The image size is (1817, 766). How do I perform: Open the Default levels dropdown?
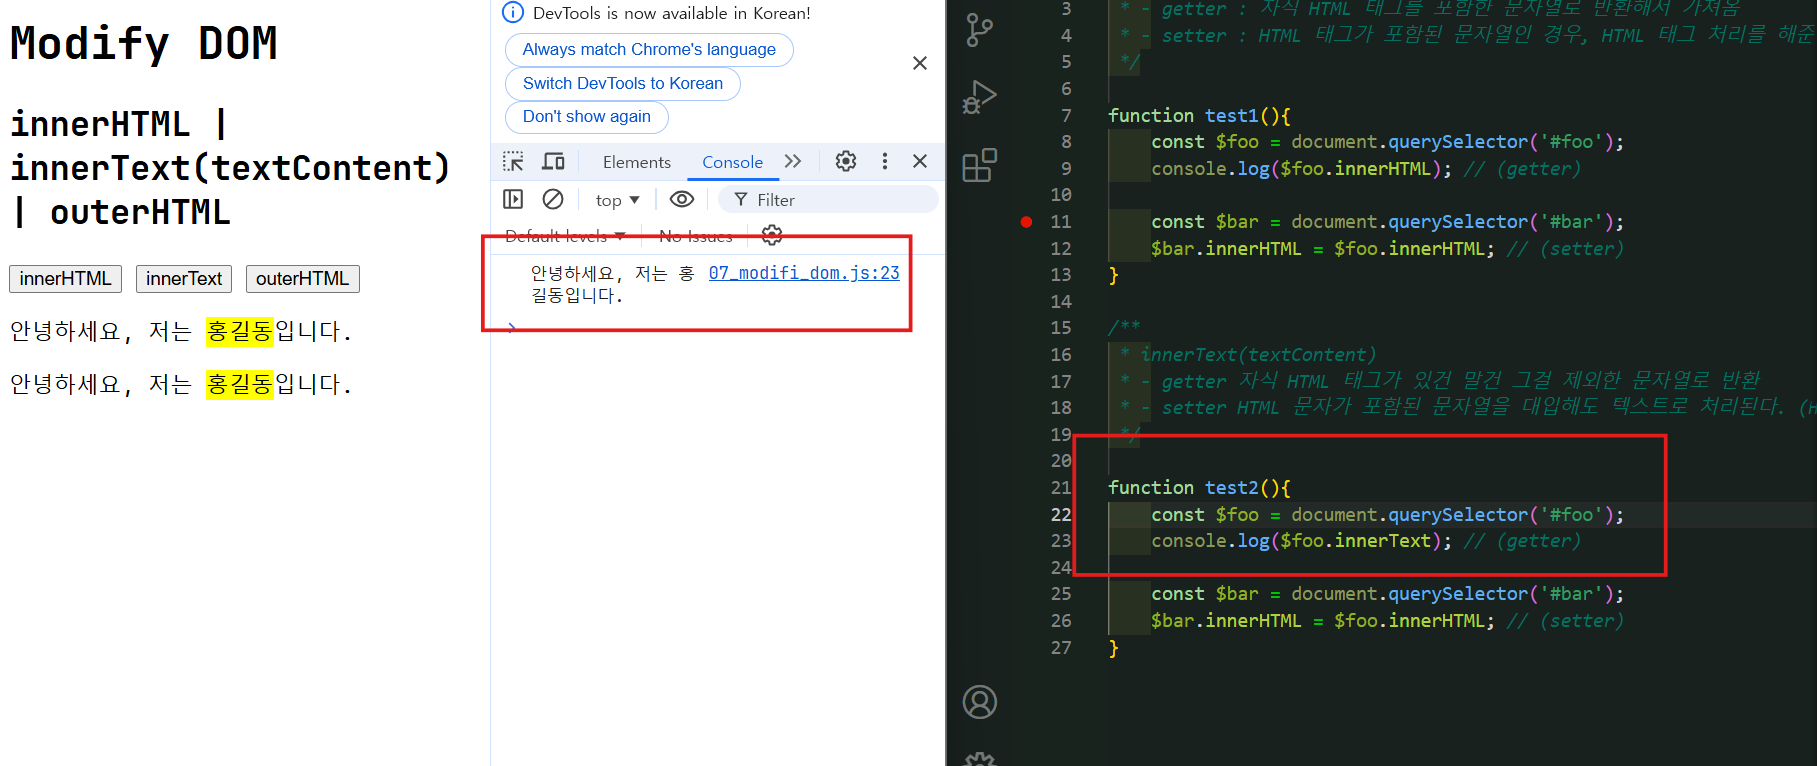coord(565,236)
